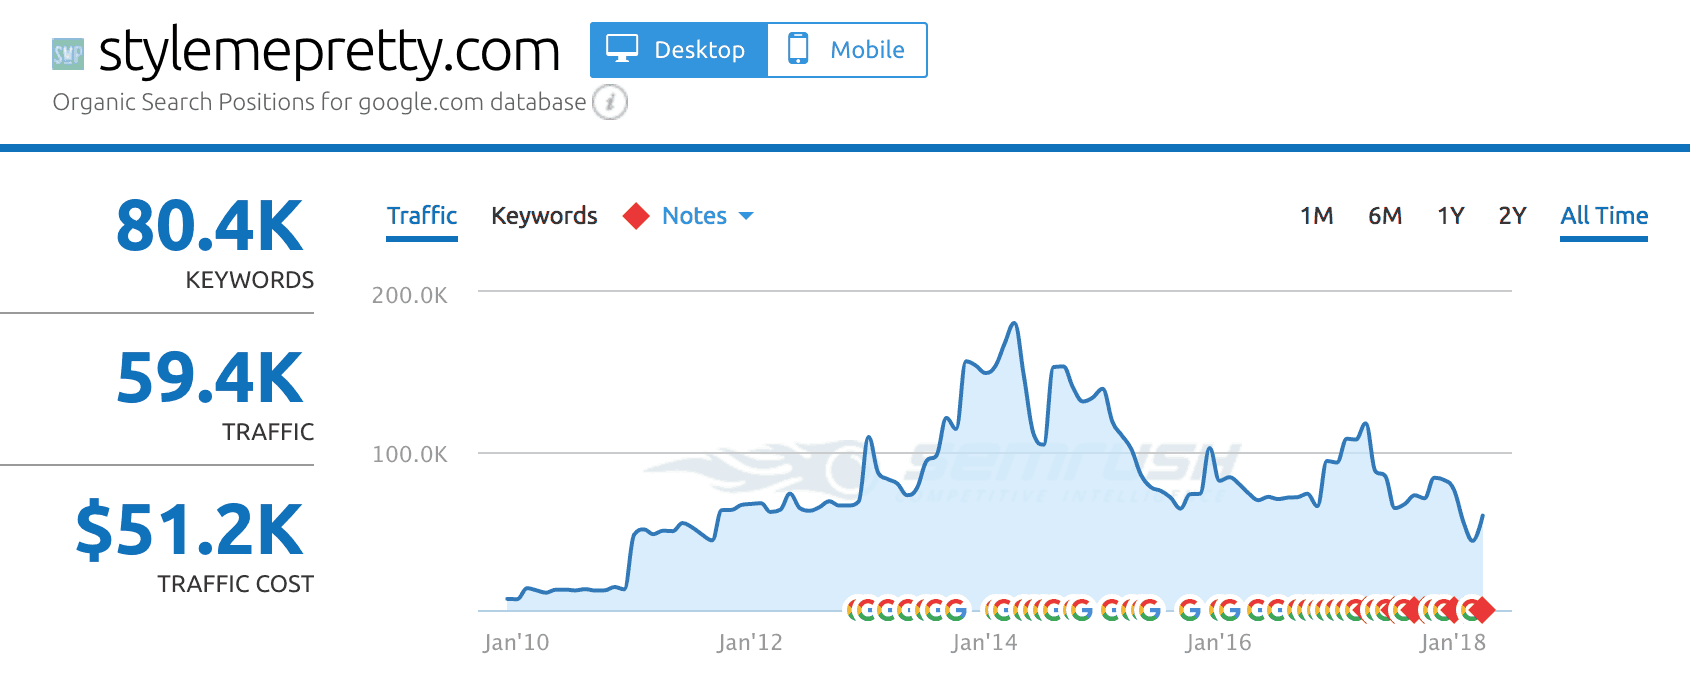The image size is (1690, 688).
Task: Set chart range to 1Y
Action: (x=1450, y=216)
